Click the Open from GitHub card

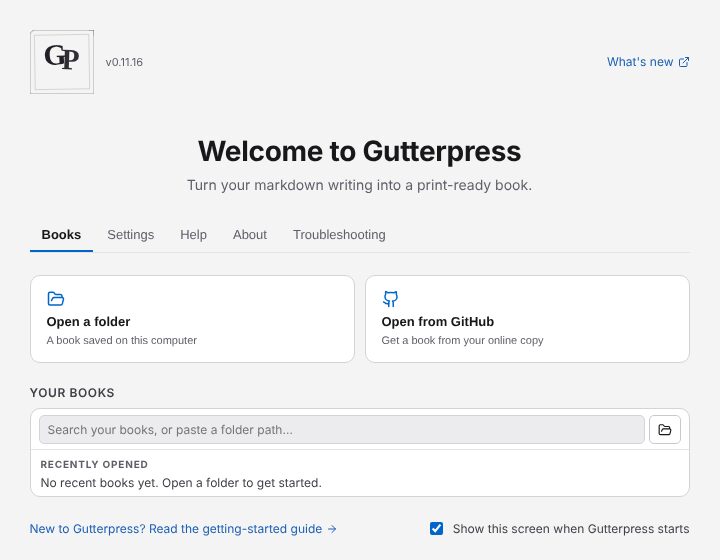528,319
